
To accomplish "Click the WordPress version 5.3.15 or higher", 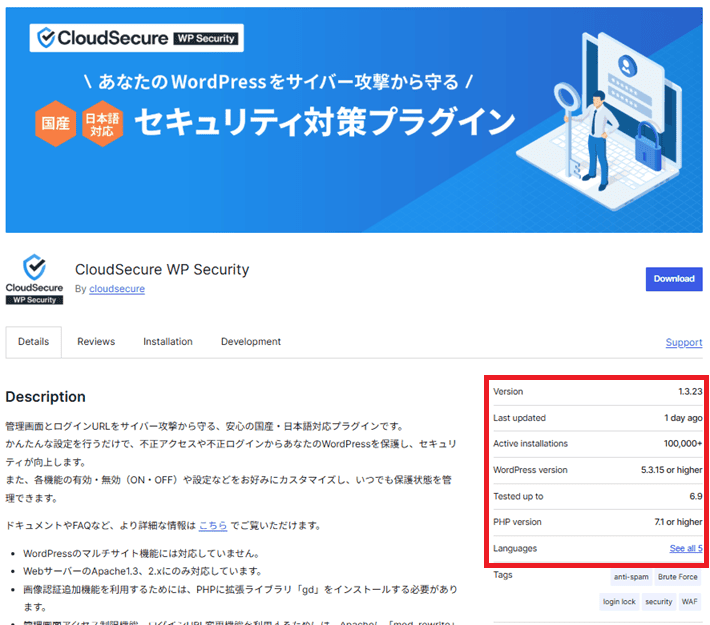I will point(672,470).
